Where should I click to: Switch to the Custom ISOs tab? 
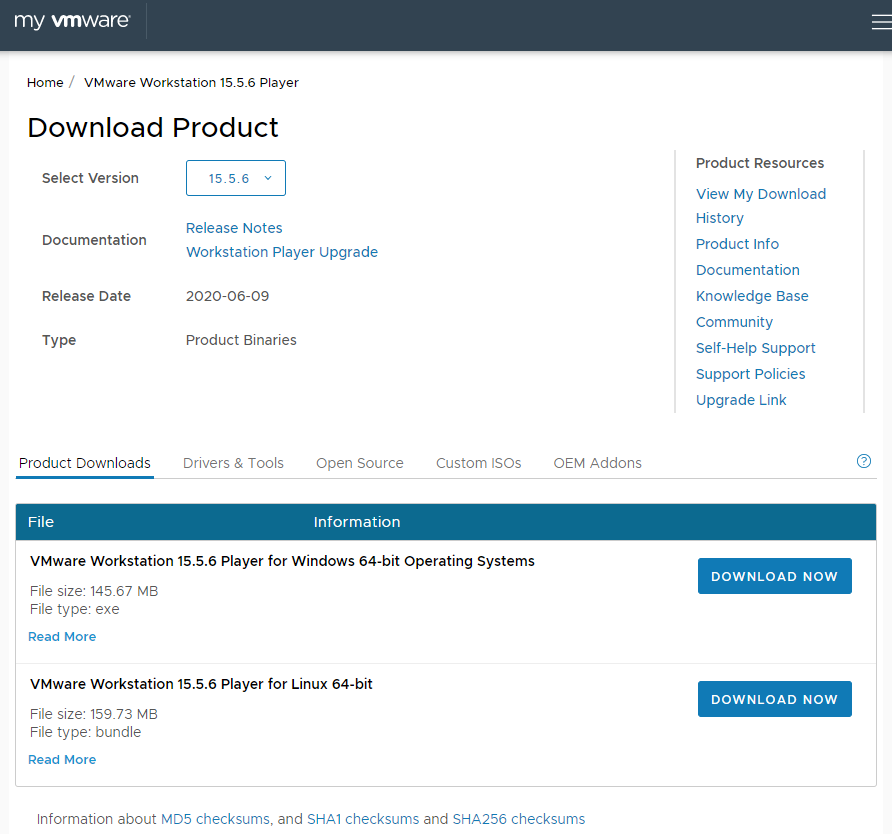tap(478, 463)
